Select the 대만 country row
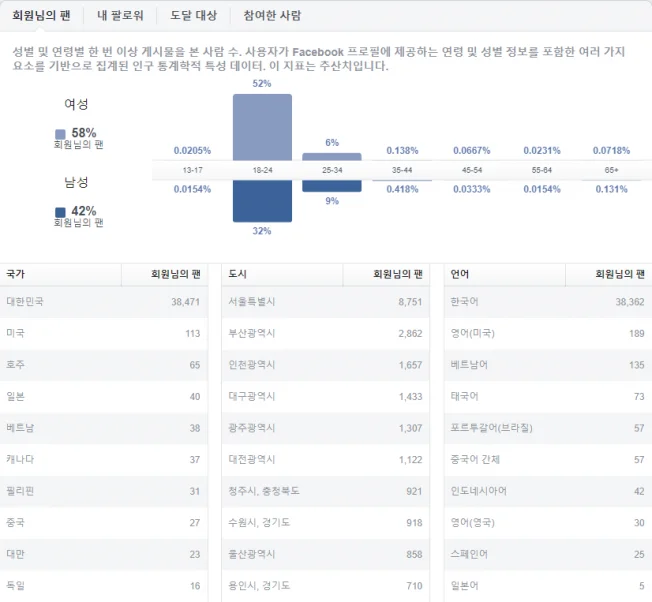The image size is (652, 602). pos(104,555)
